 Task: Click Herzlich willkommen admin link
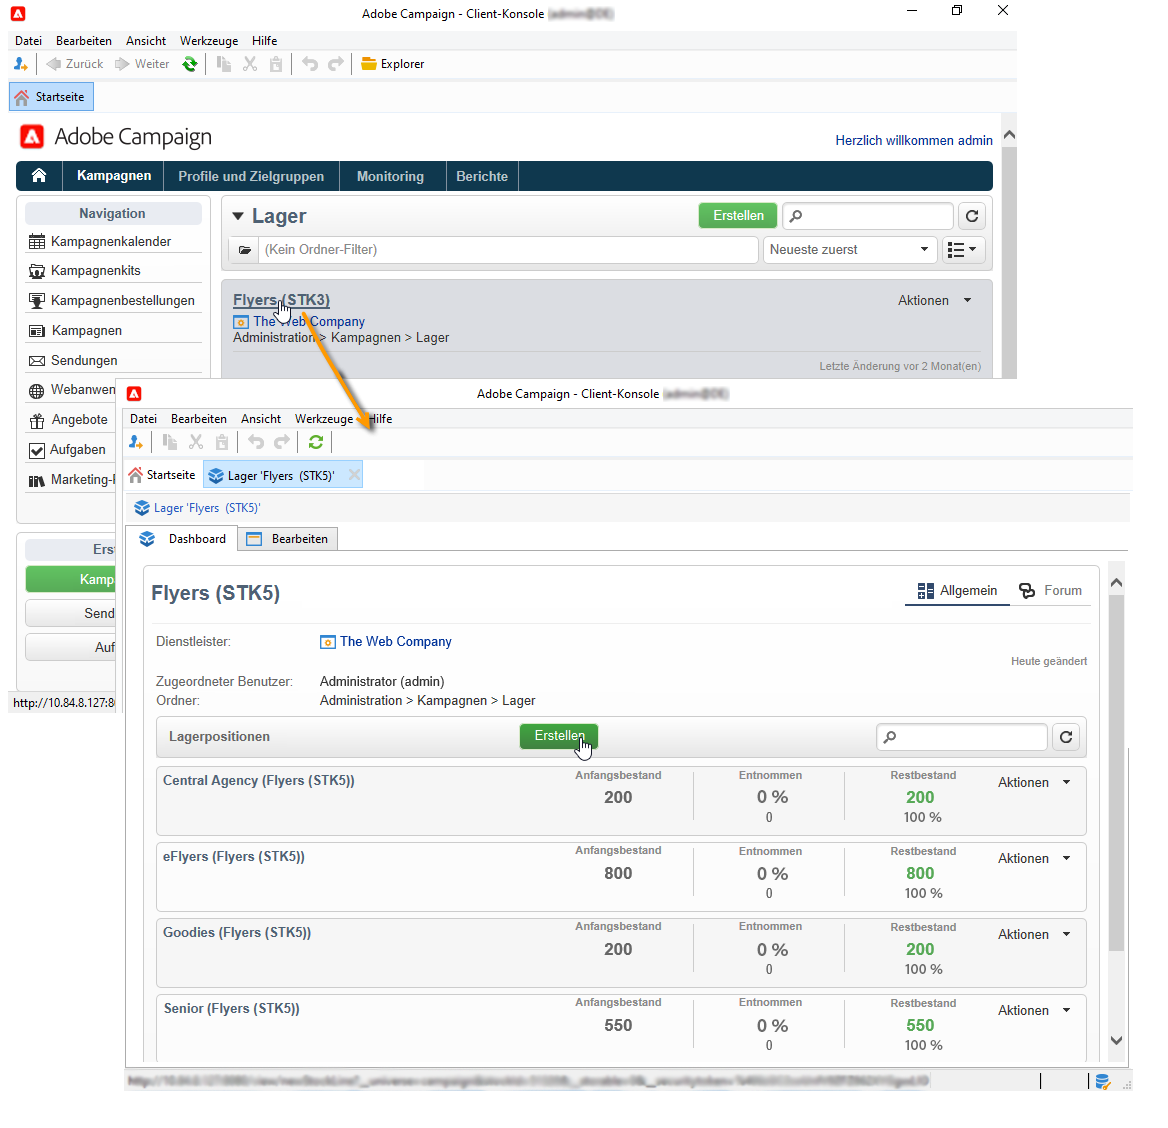914,141
